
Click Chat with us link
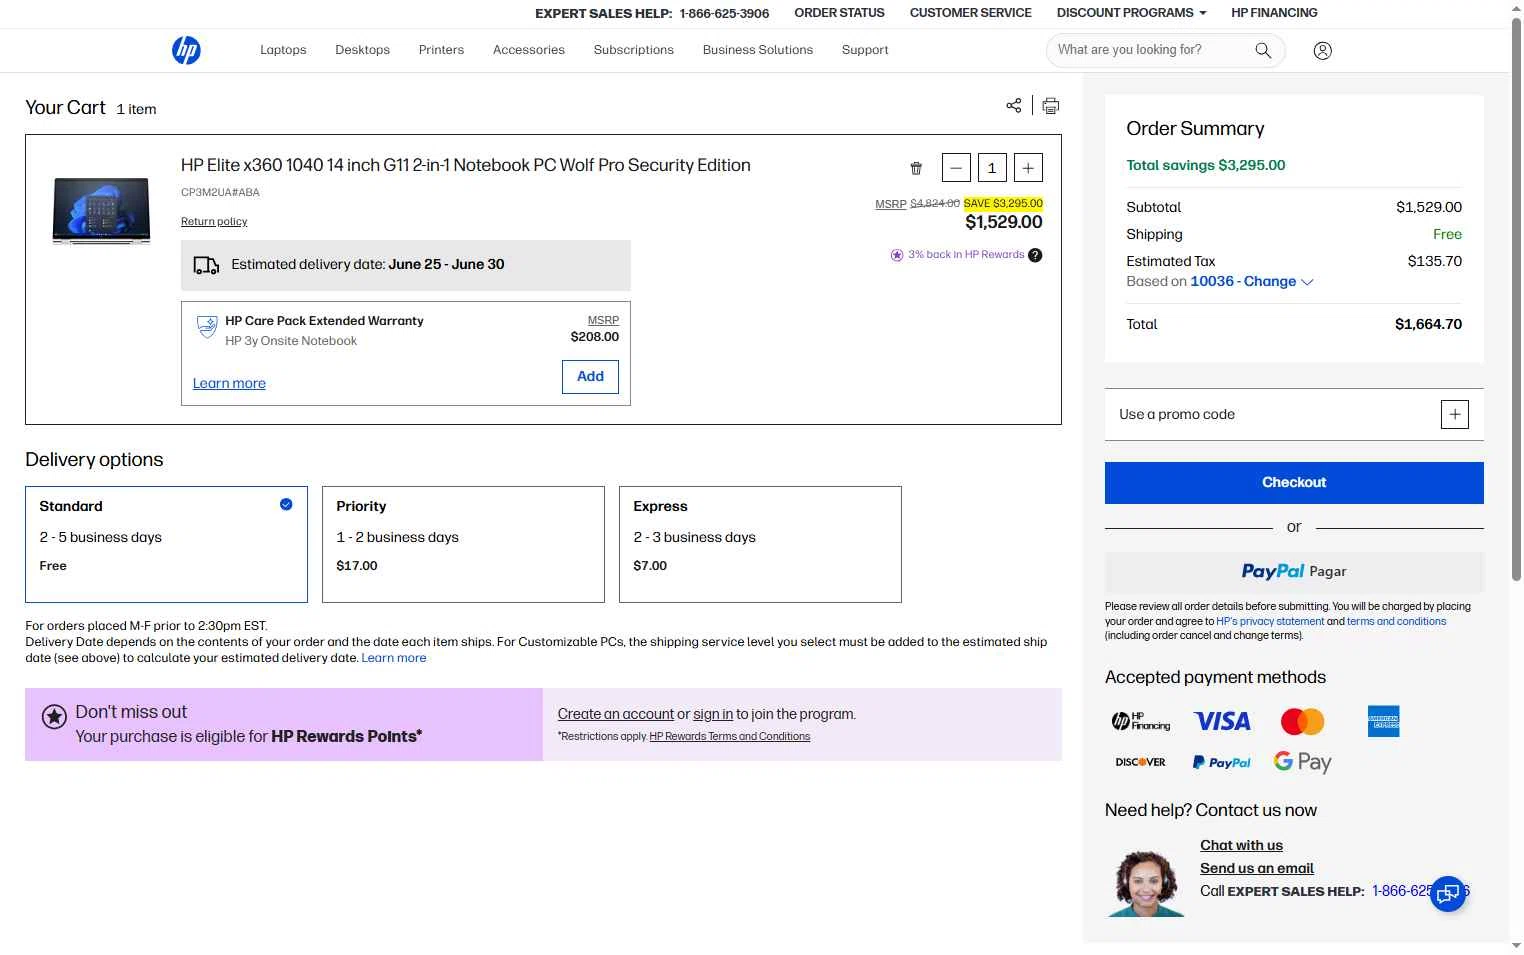(1241, 846)
